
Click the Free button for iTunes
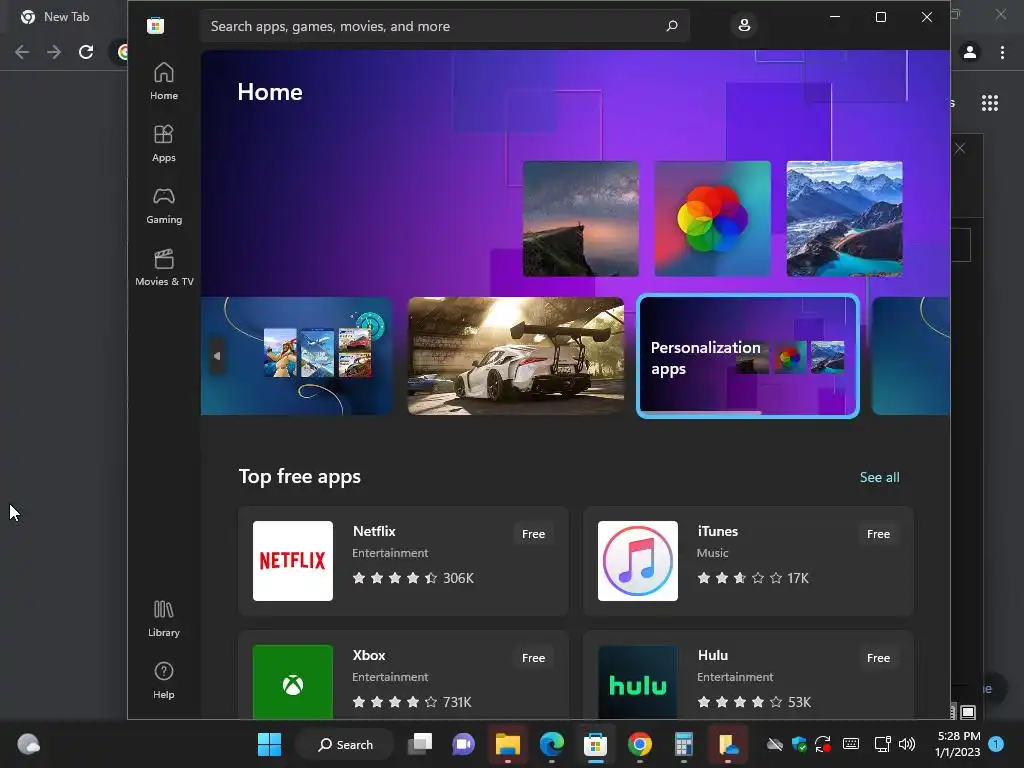coord(878,534)
